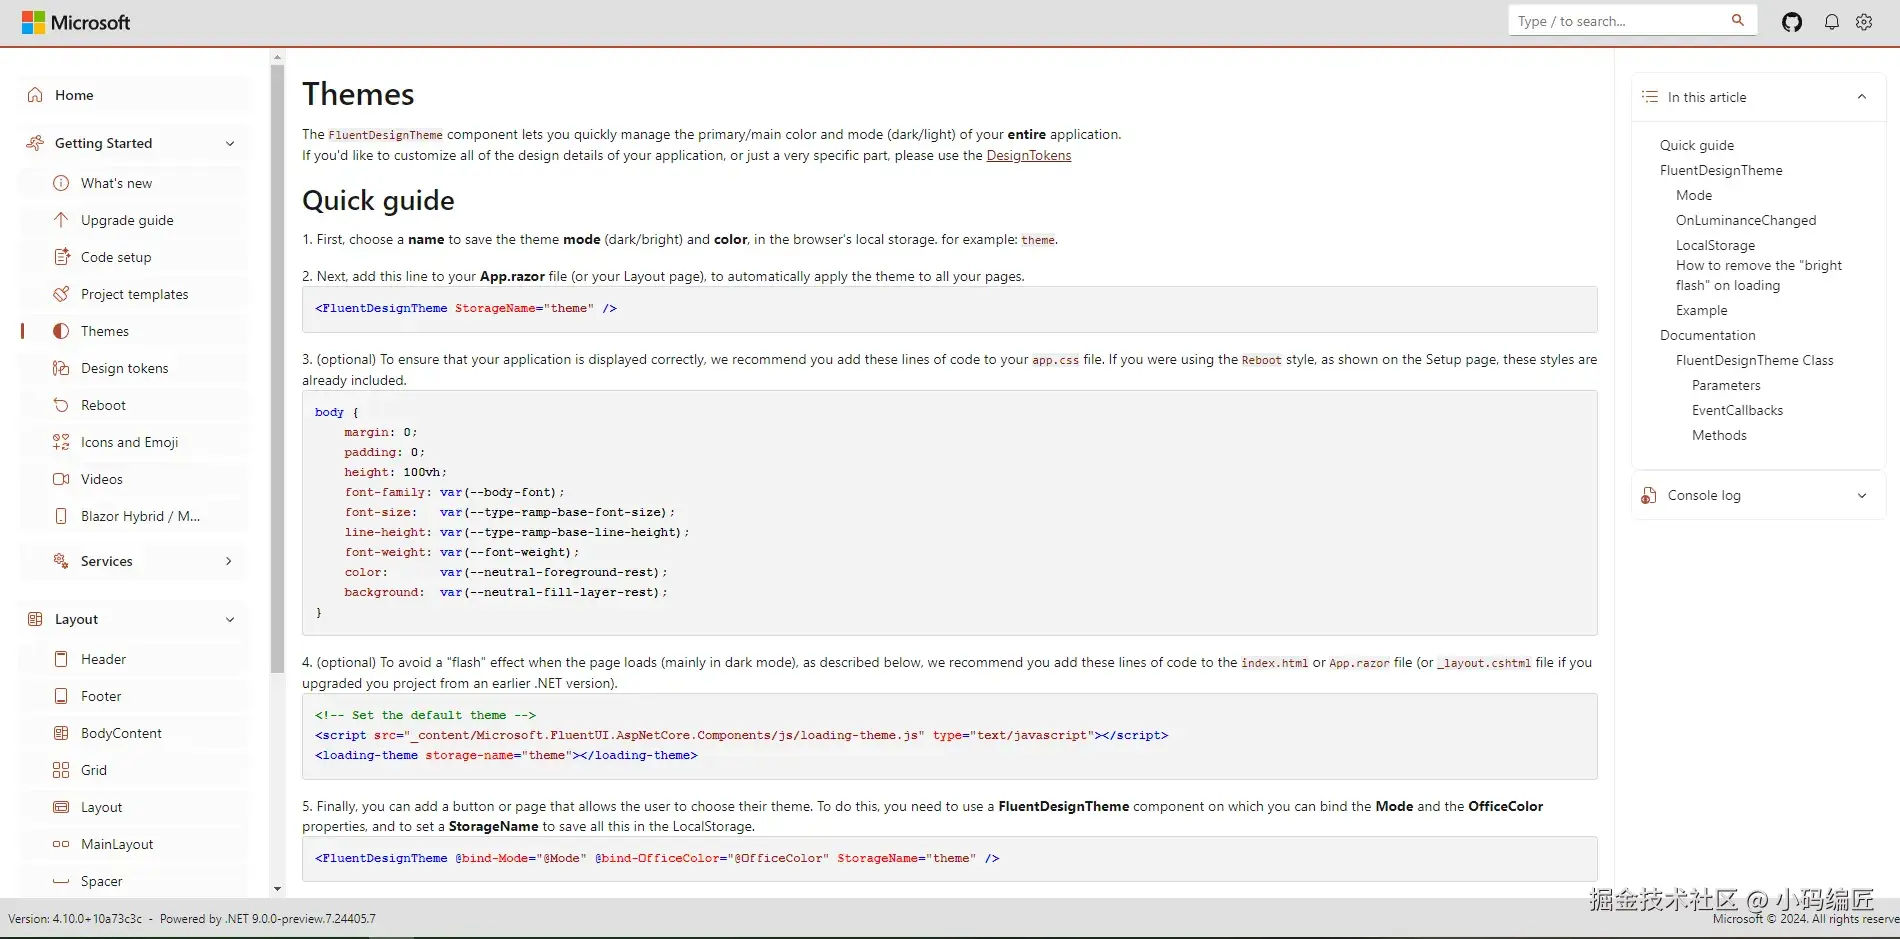Click the Design tokens icon
1900x939 pixels.
coord(61,368)
